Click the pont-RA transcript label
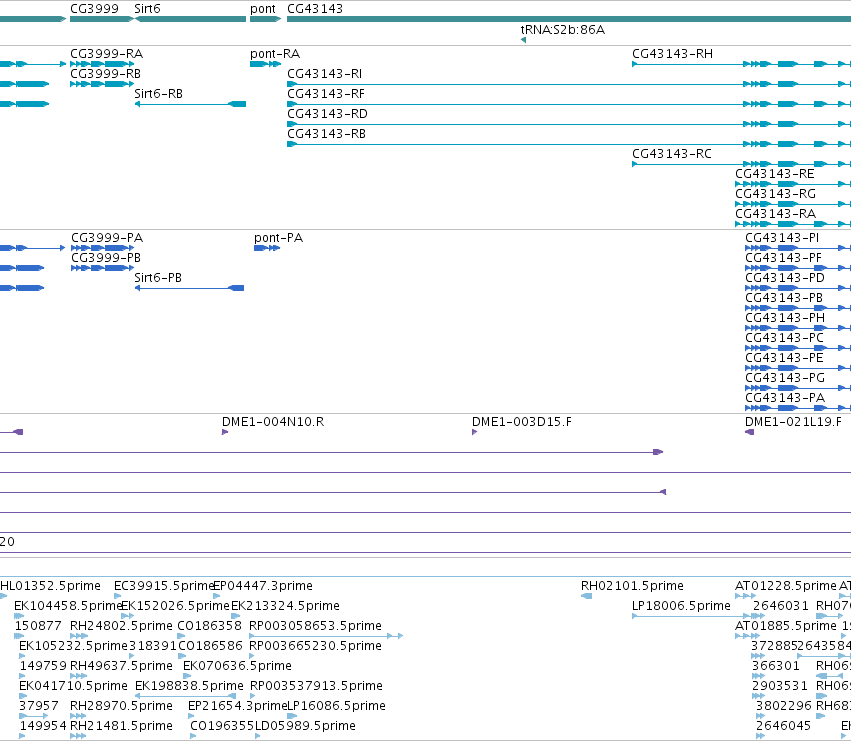The image size is (851, 741). click(275, 54)
